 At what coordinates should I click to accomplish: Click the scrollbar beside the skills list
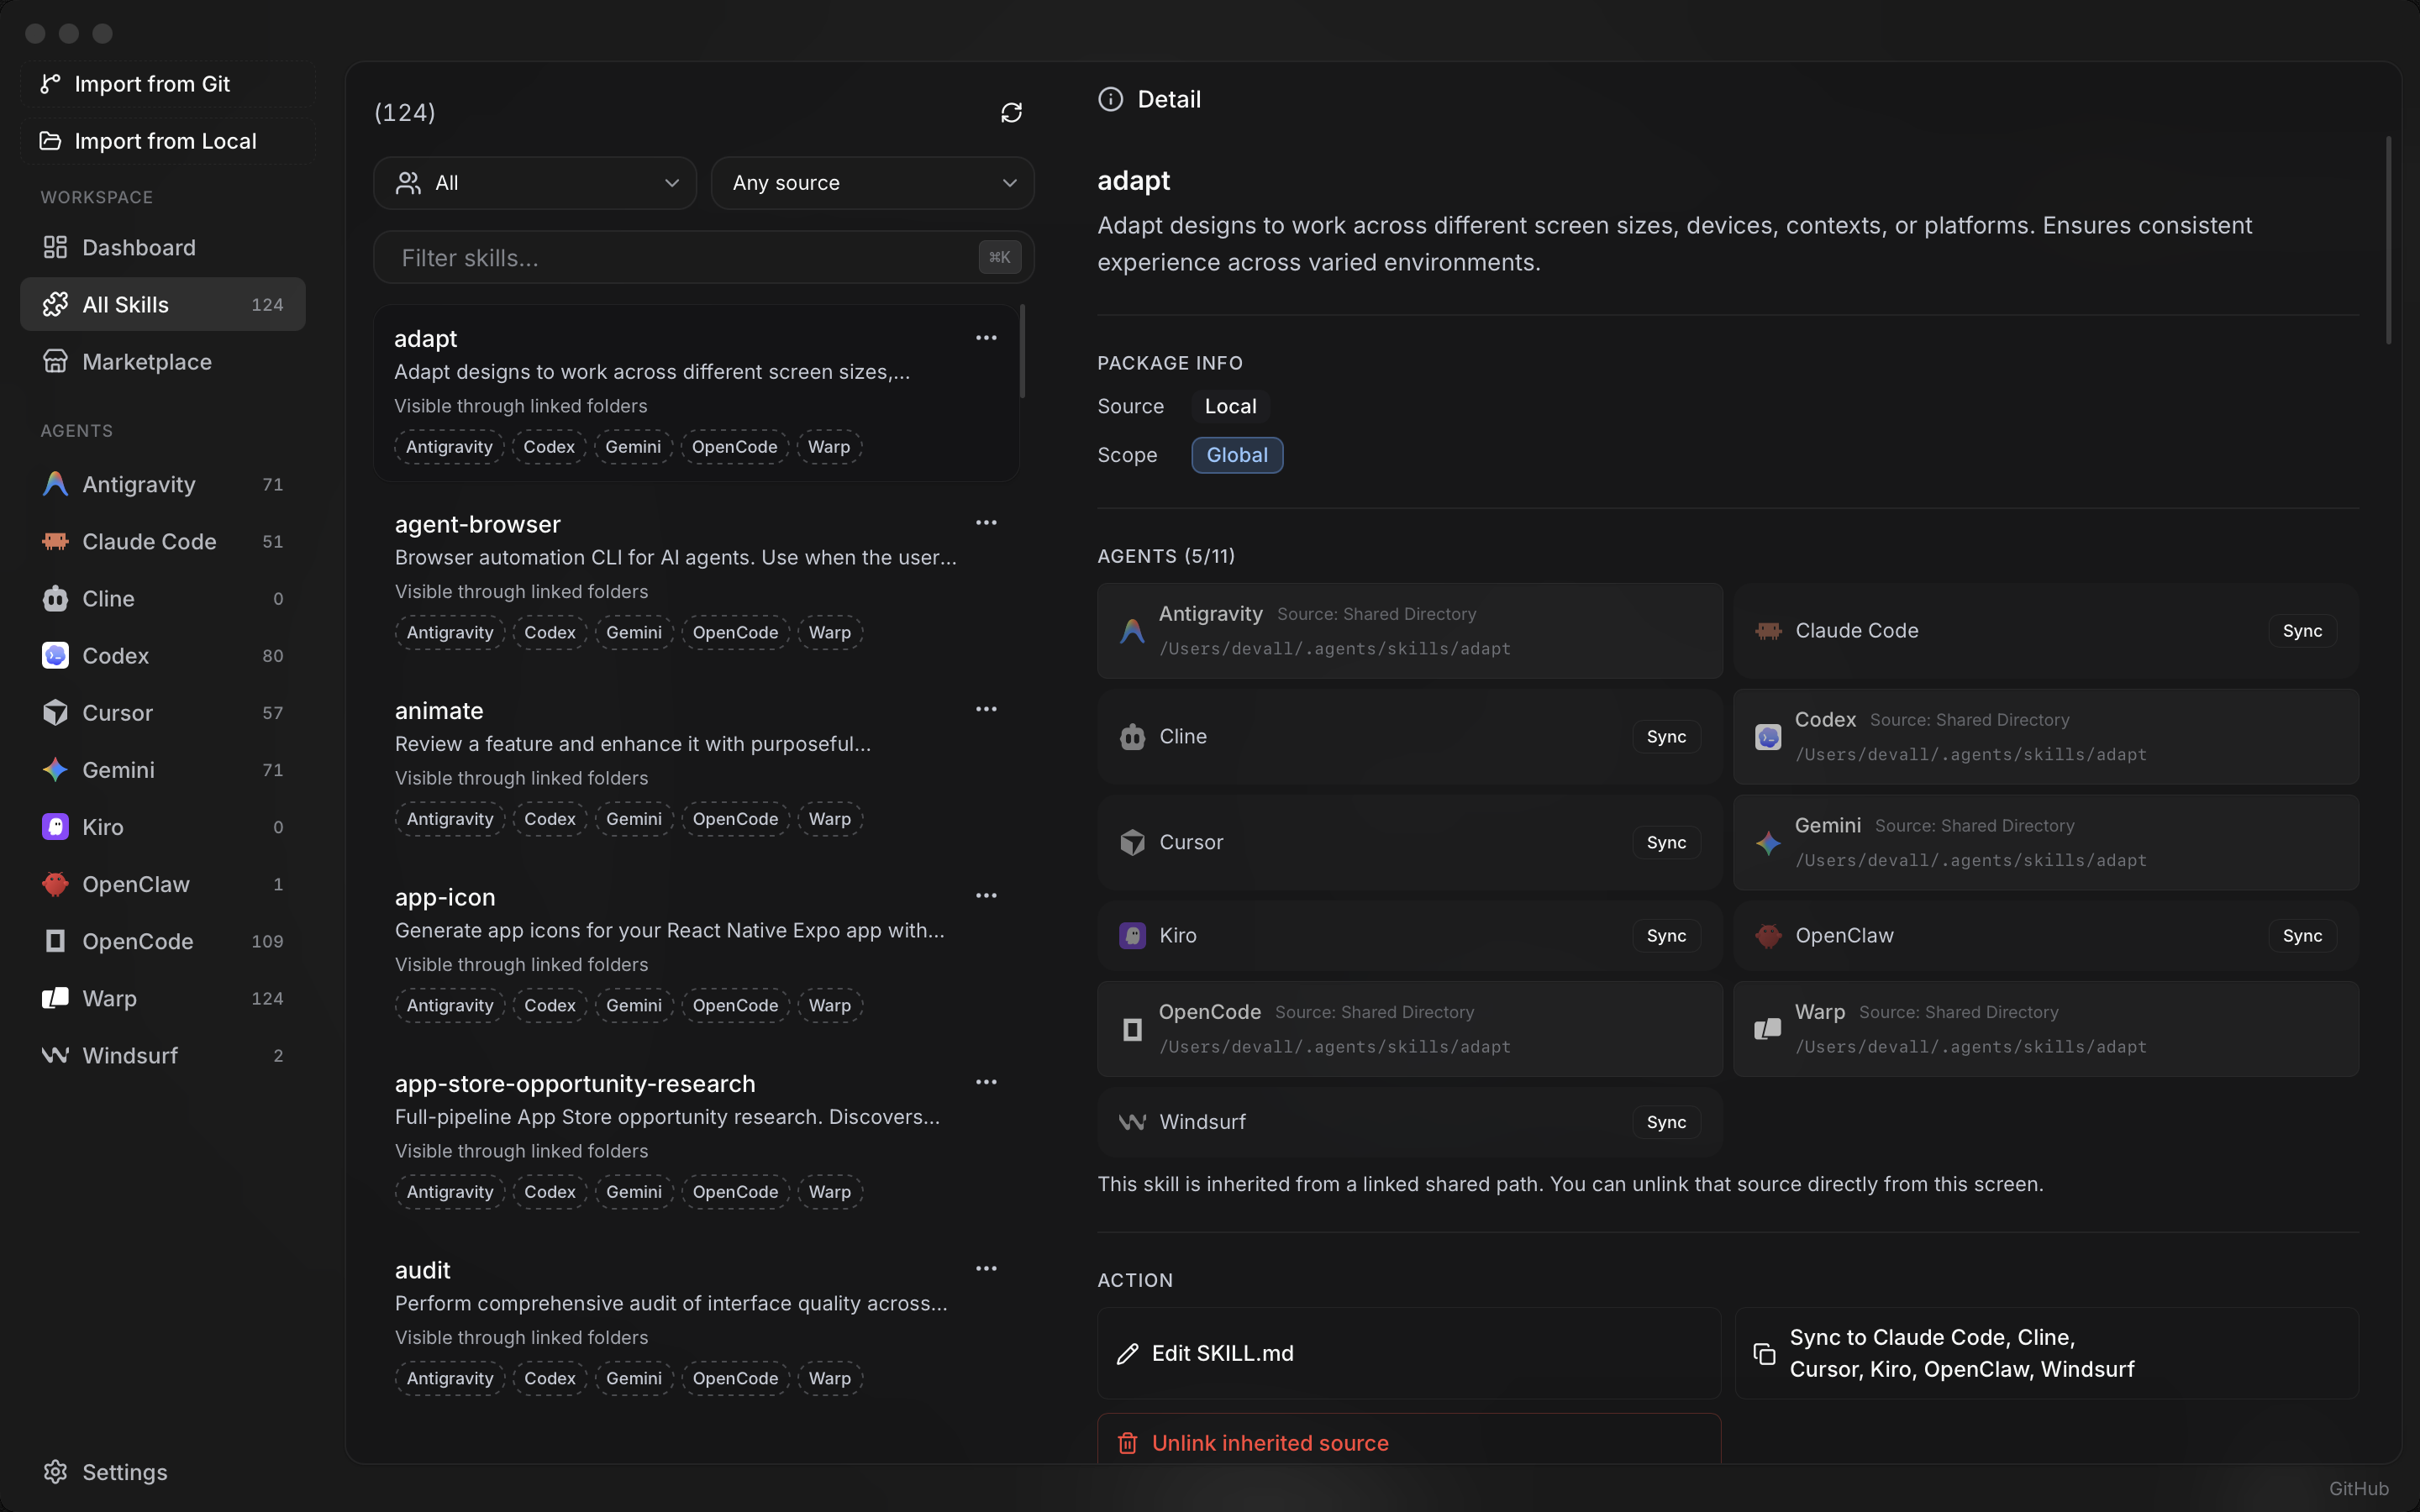click(x=1022, y=350)
